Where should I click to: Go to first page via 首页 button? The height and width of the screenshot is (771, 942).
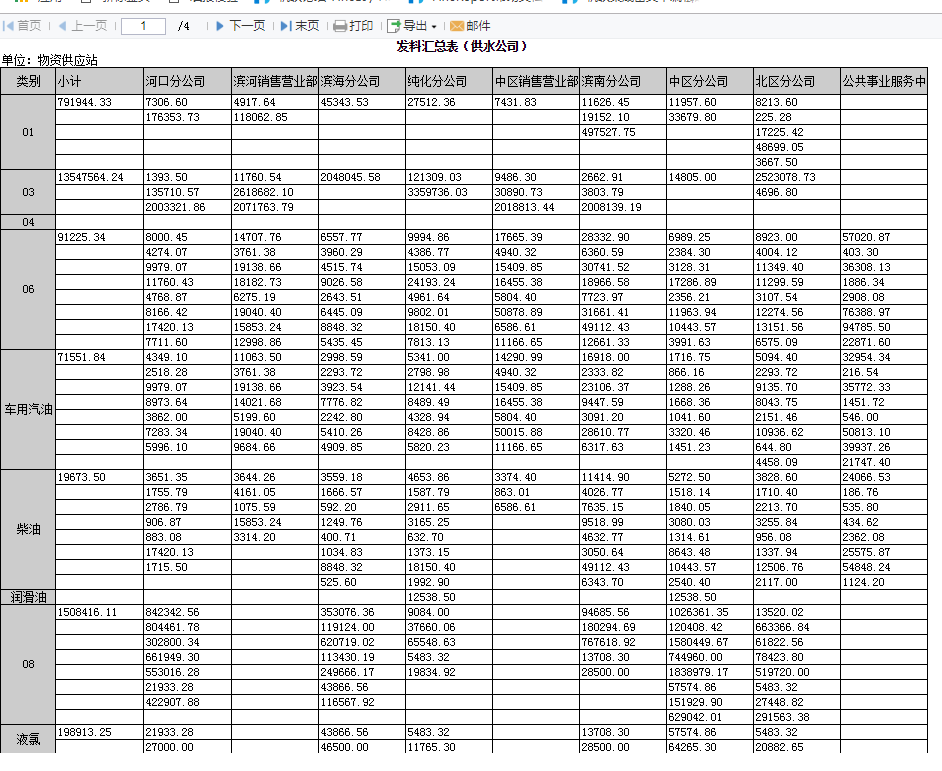[x=22, y=26]
